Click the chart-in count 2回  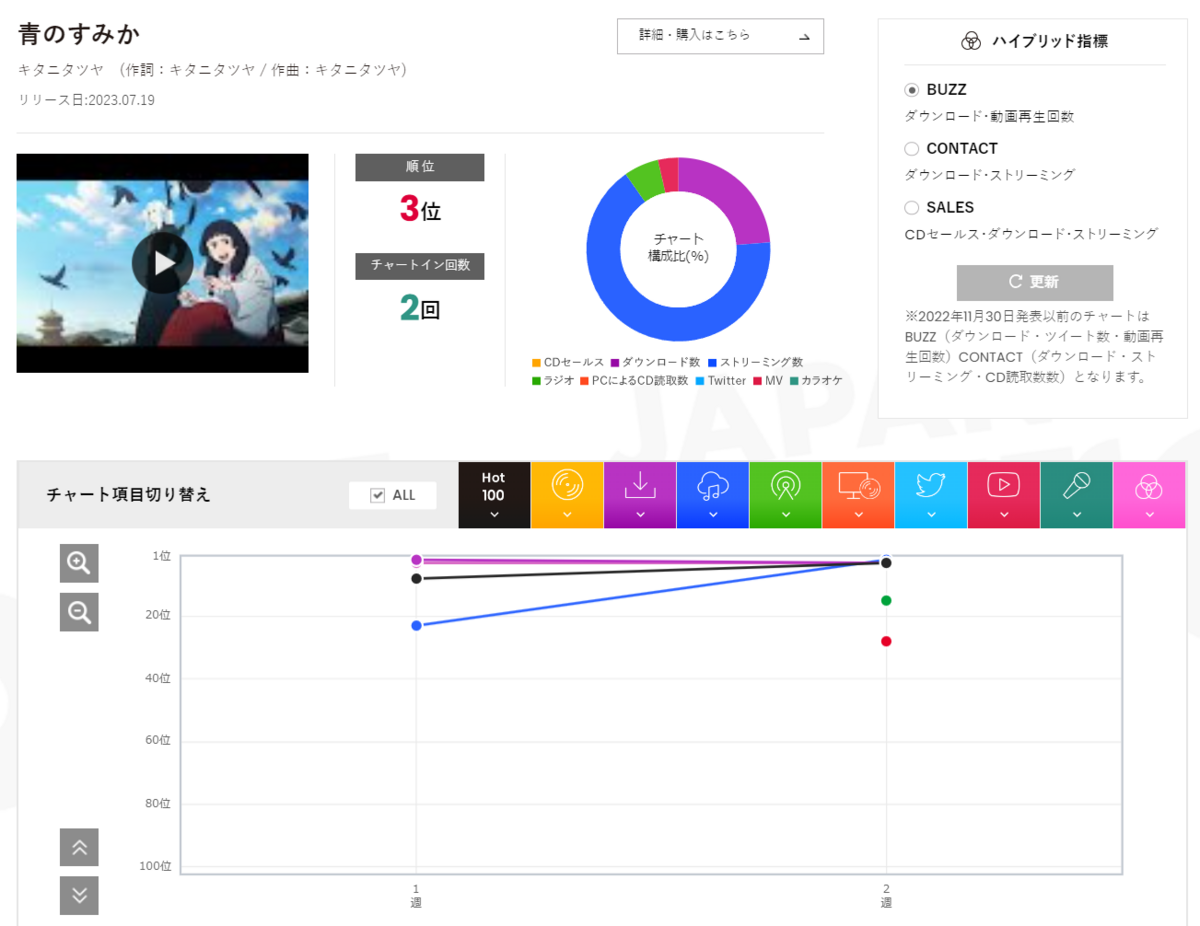tap(420, 308)
